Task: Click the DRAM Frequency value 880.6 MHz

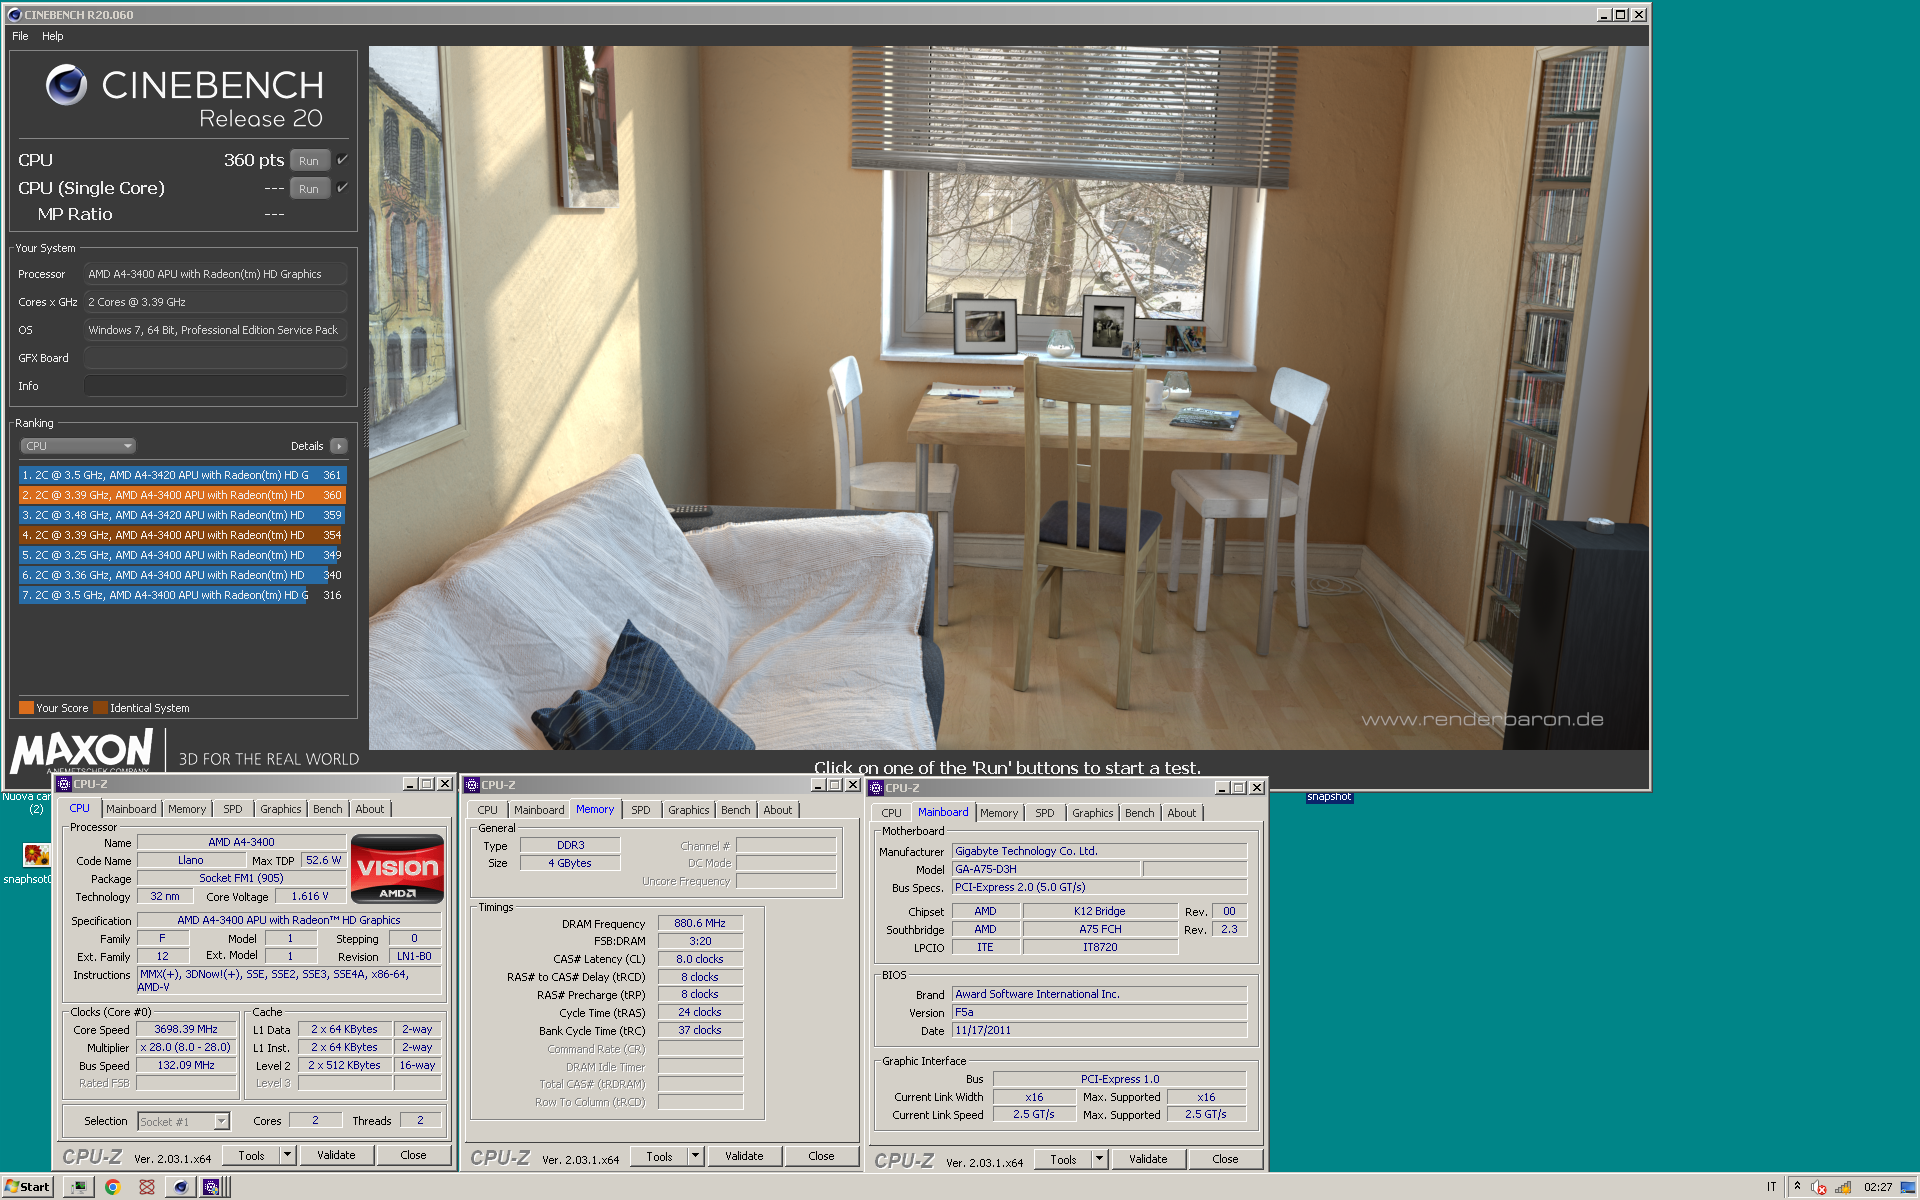Action: tap(700, 923)
